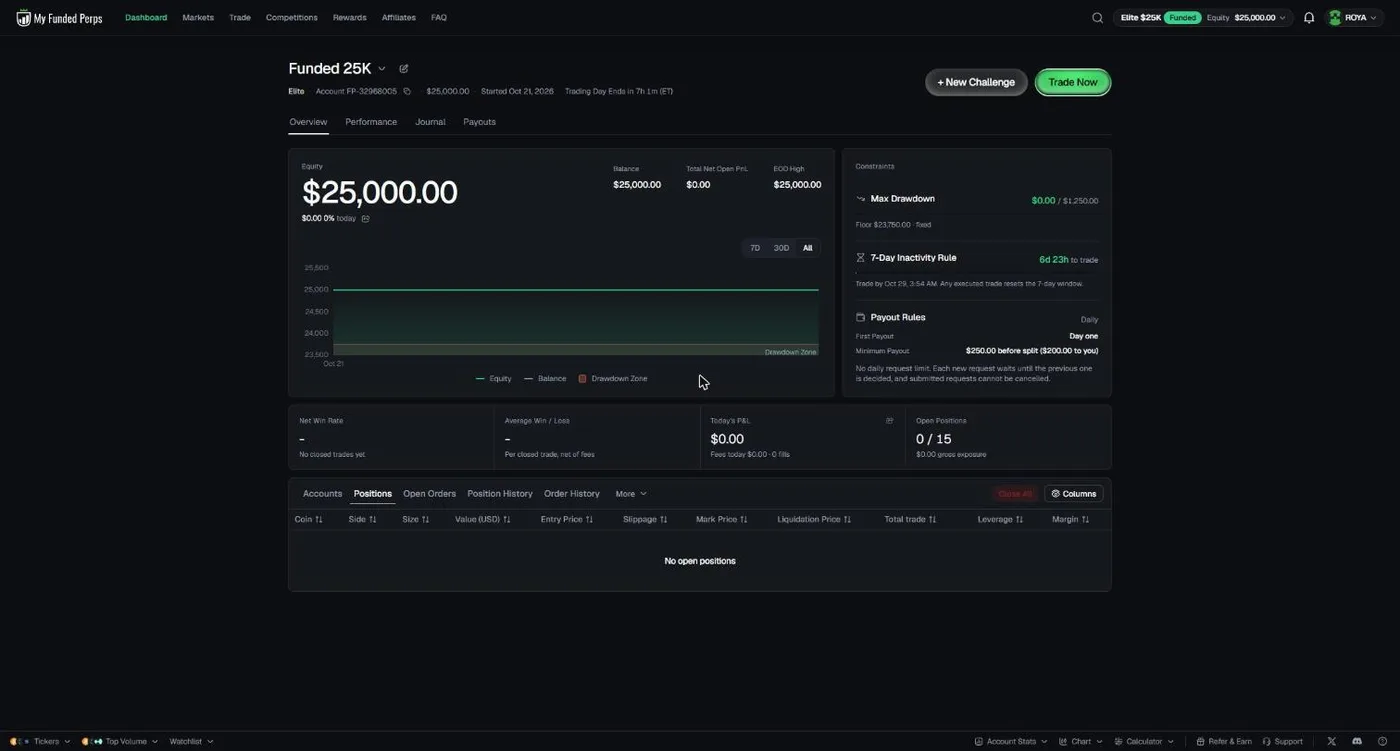Open the Tickers dropdown in footer
Screen dimensions: 1400x751
point(40,742)
